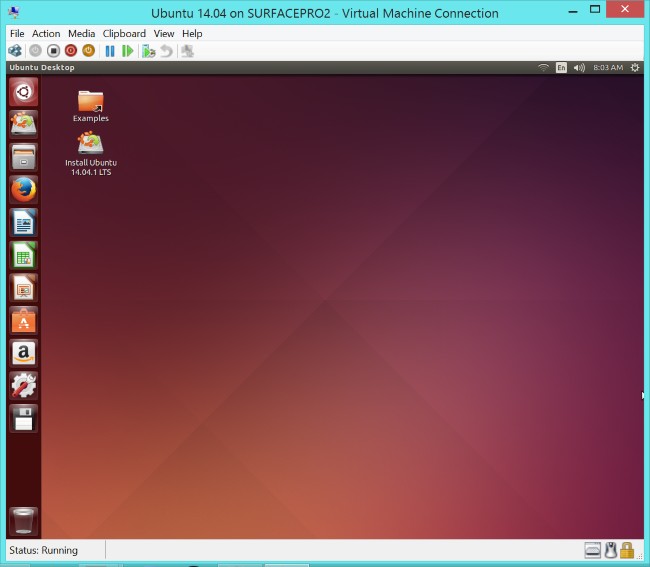Click the Turn Off VM stop button
This screenshot has height=567, width=650.
tap(53, 51)
